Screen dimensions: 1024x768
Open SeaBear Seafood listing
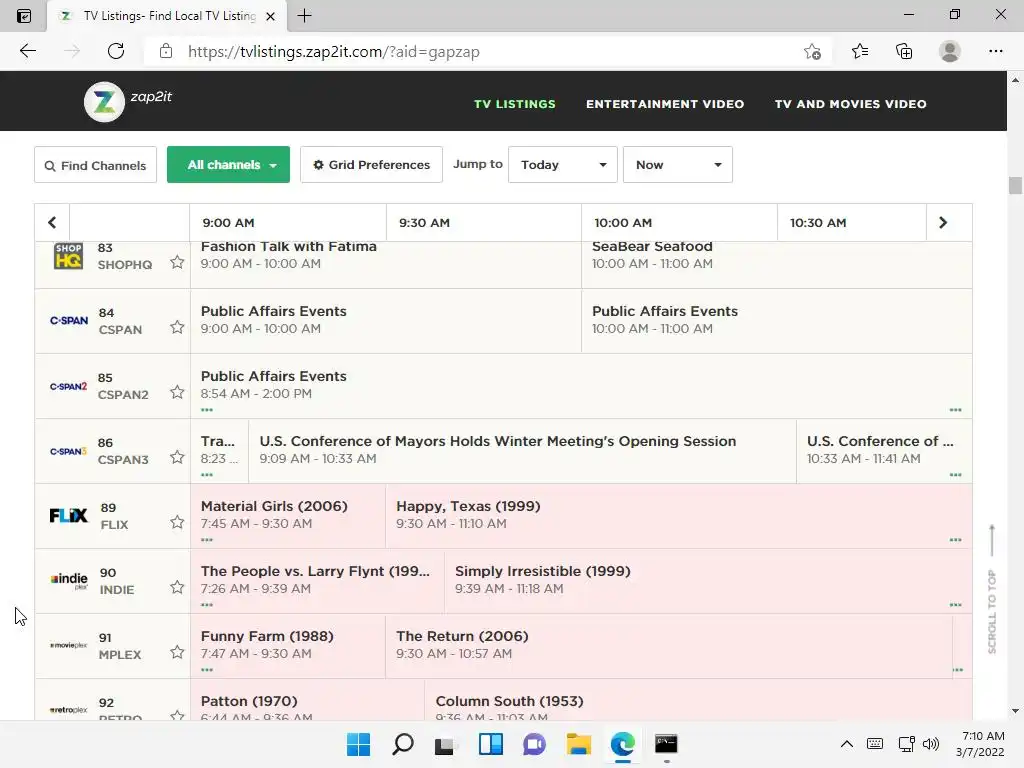click(x=776, y=264)
